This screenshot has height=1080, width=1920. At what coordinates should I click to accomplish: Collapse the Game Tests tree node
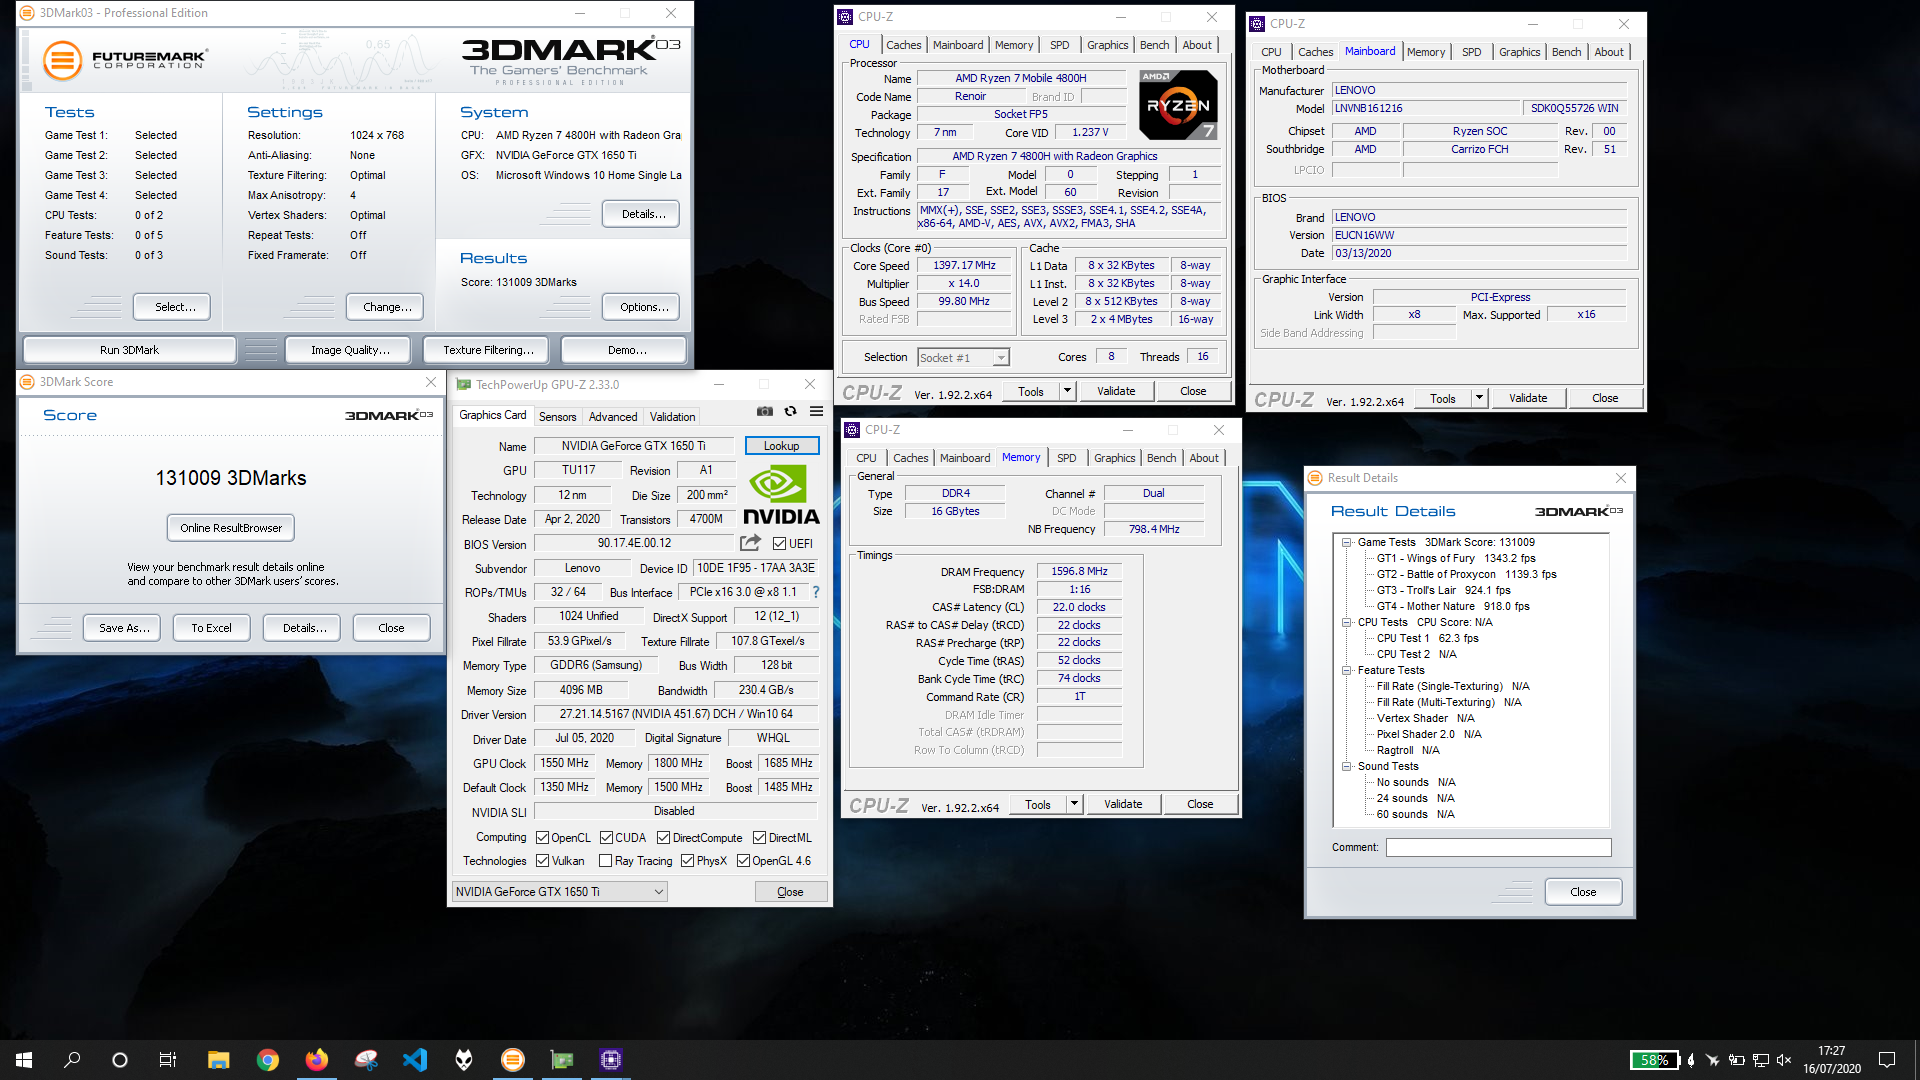(1346, 542)
